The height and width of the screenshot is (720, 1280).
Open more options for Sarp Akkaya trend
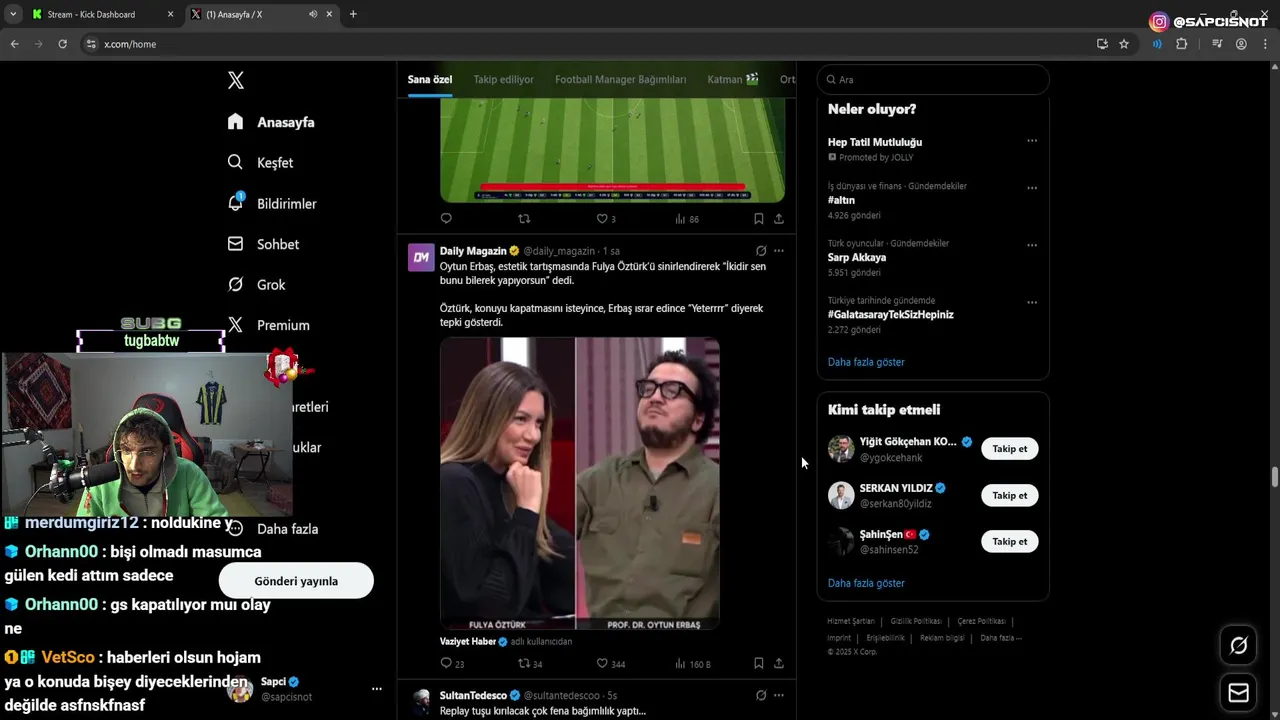[x=1032, y=245]
